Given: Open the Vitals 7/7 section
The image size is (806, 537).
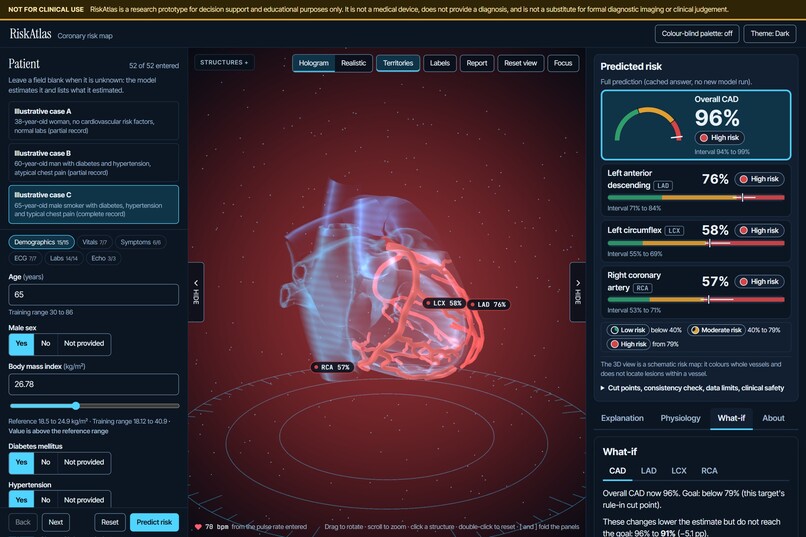Looking at the screenshot, I should pos(95,242).
